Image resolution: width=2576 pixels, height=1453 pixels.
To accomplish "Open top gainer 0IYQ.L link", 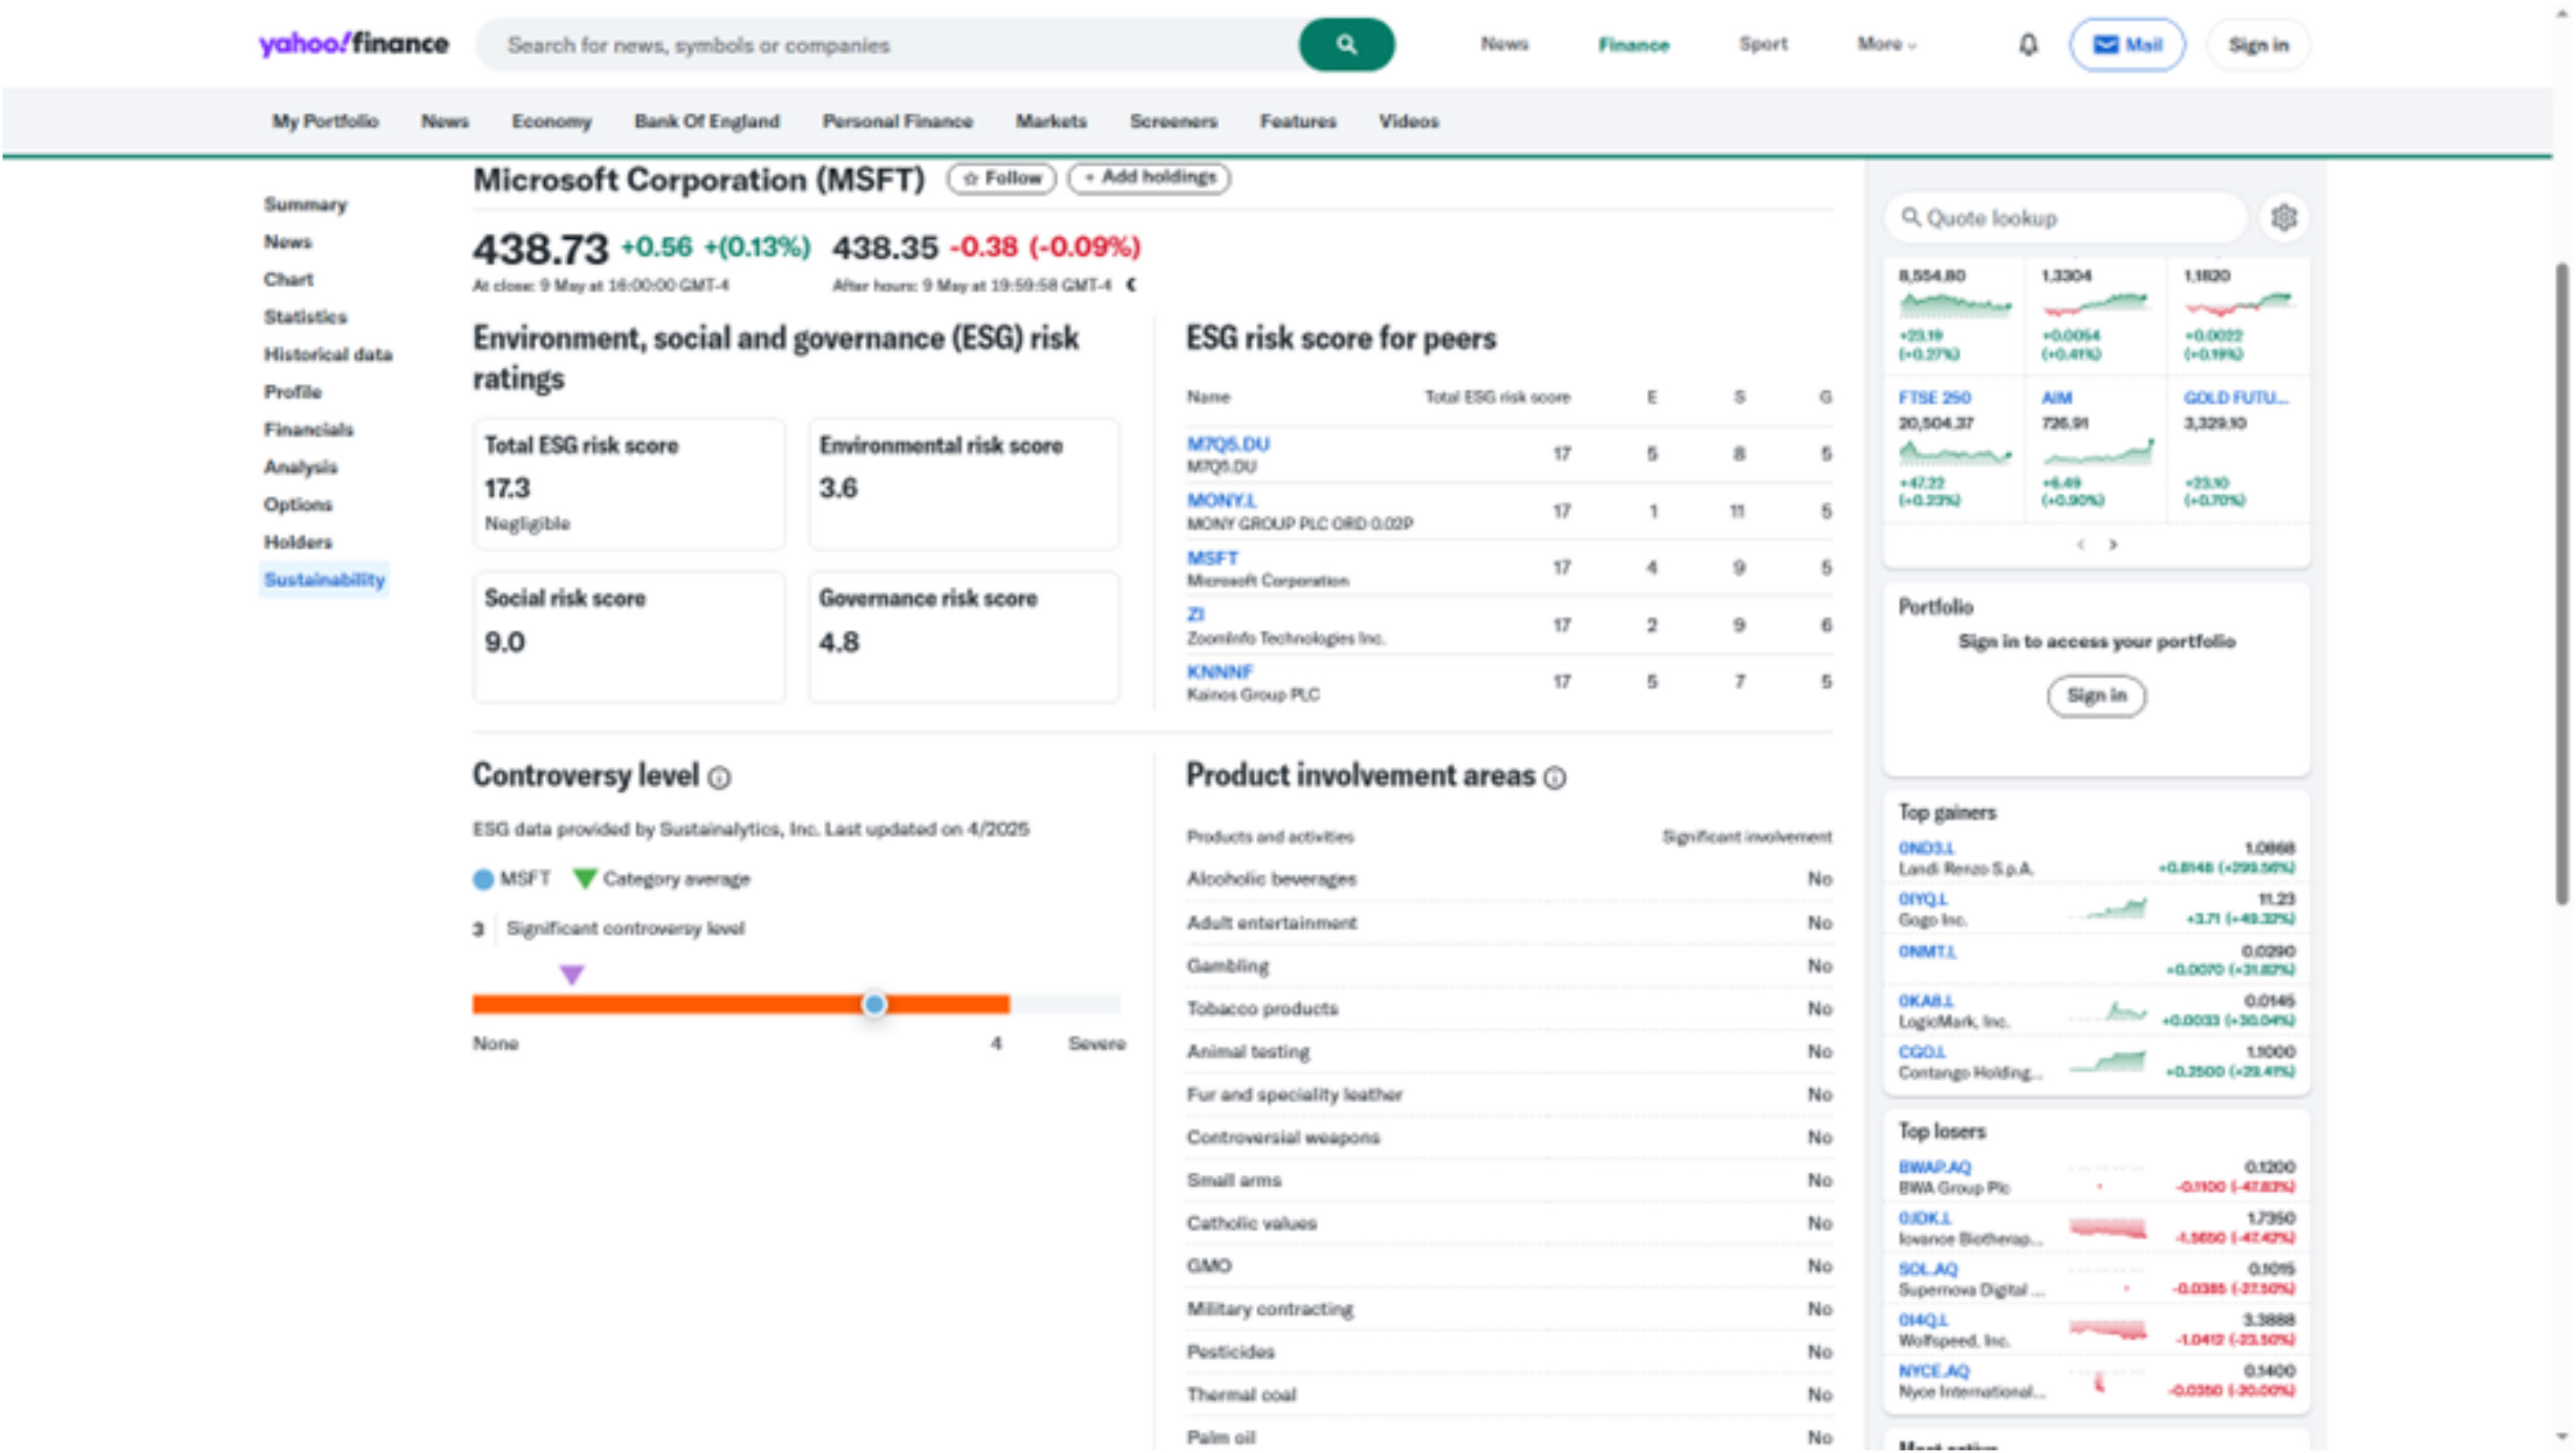I will coord(1923,899).
